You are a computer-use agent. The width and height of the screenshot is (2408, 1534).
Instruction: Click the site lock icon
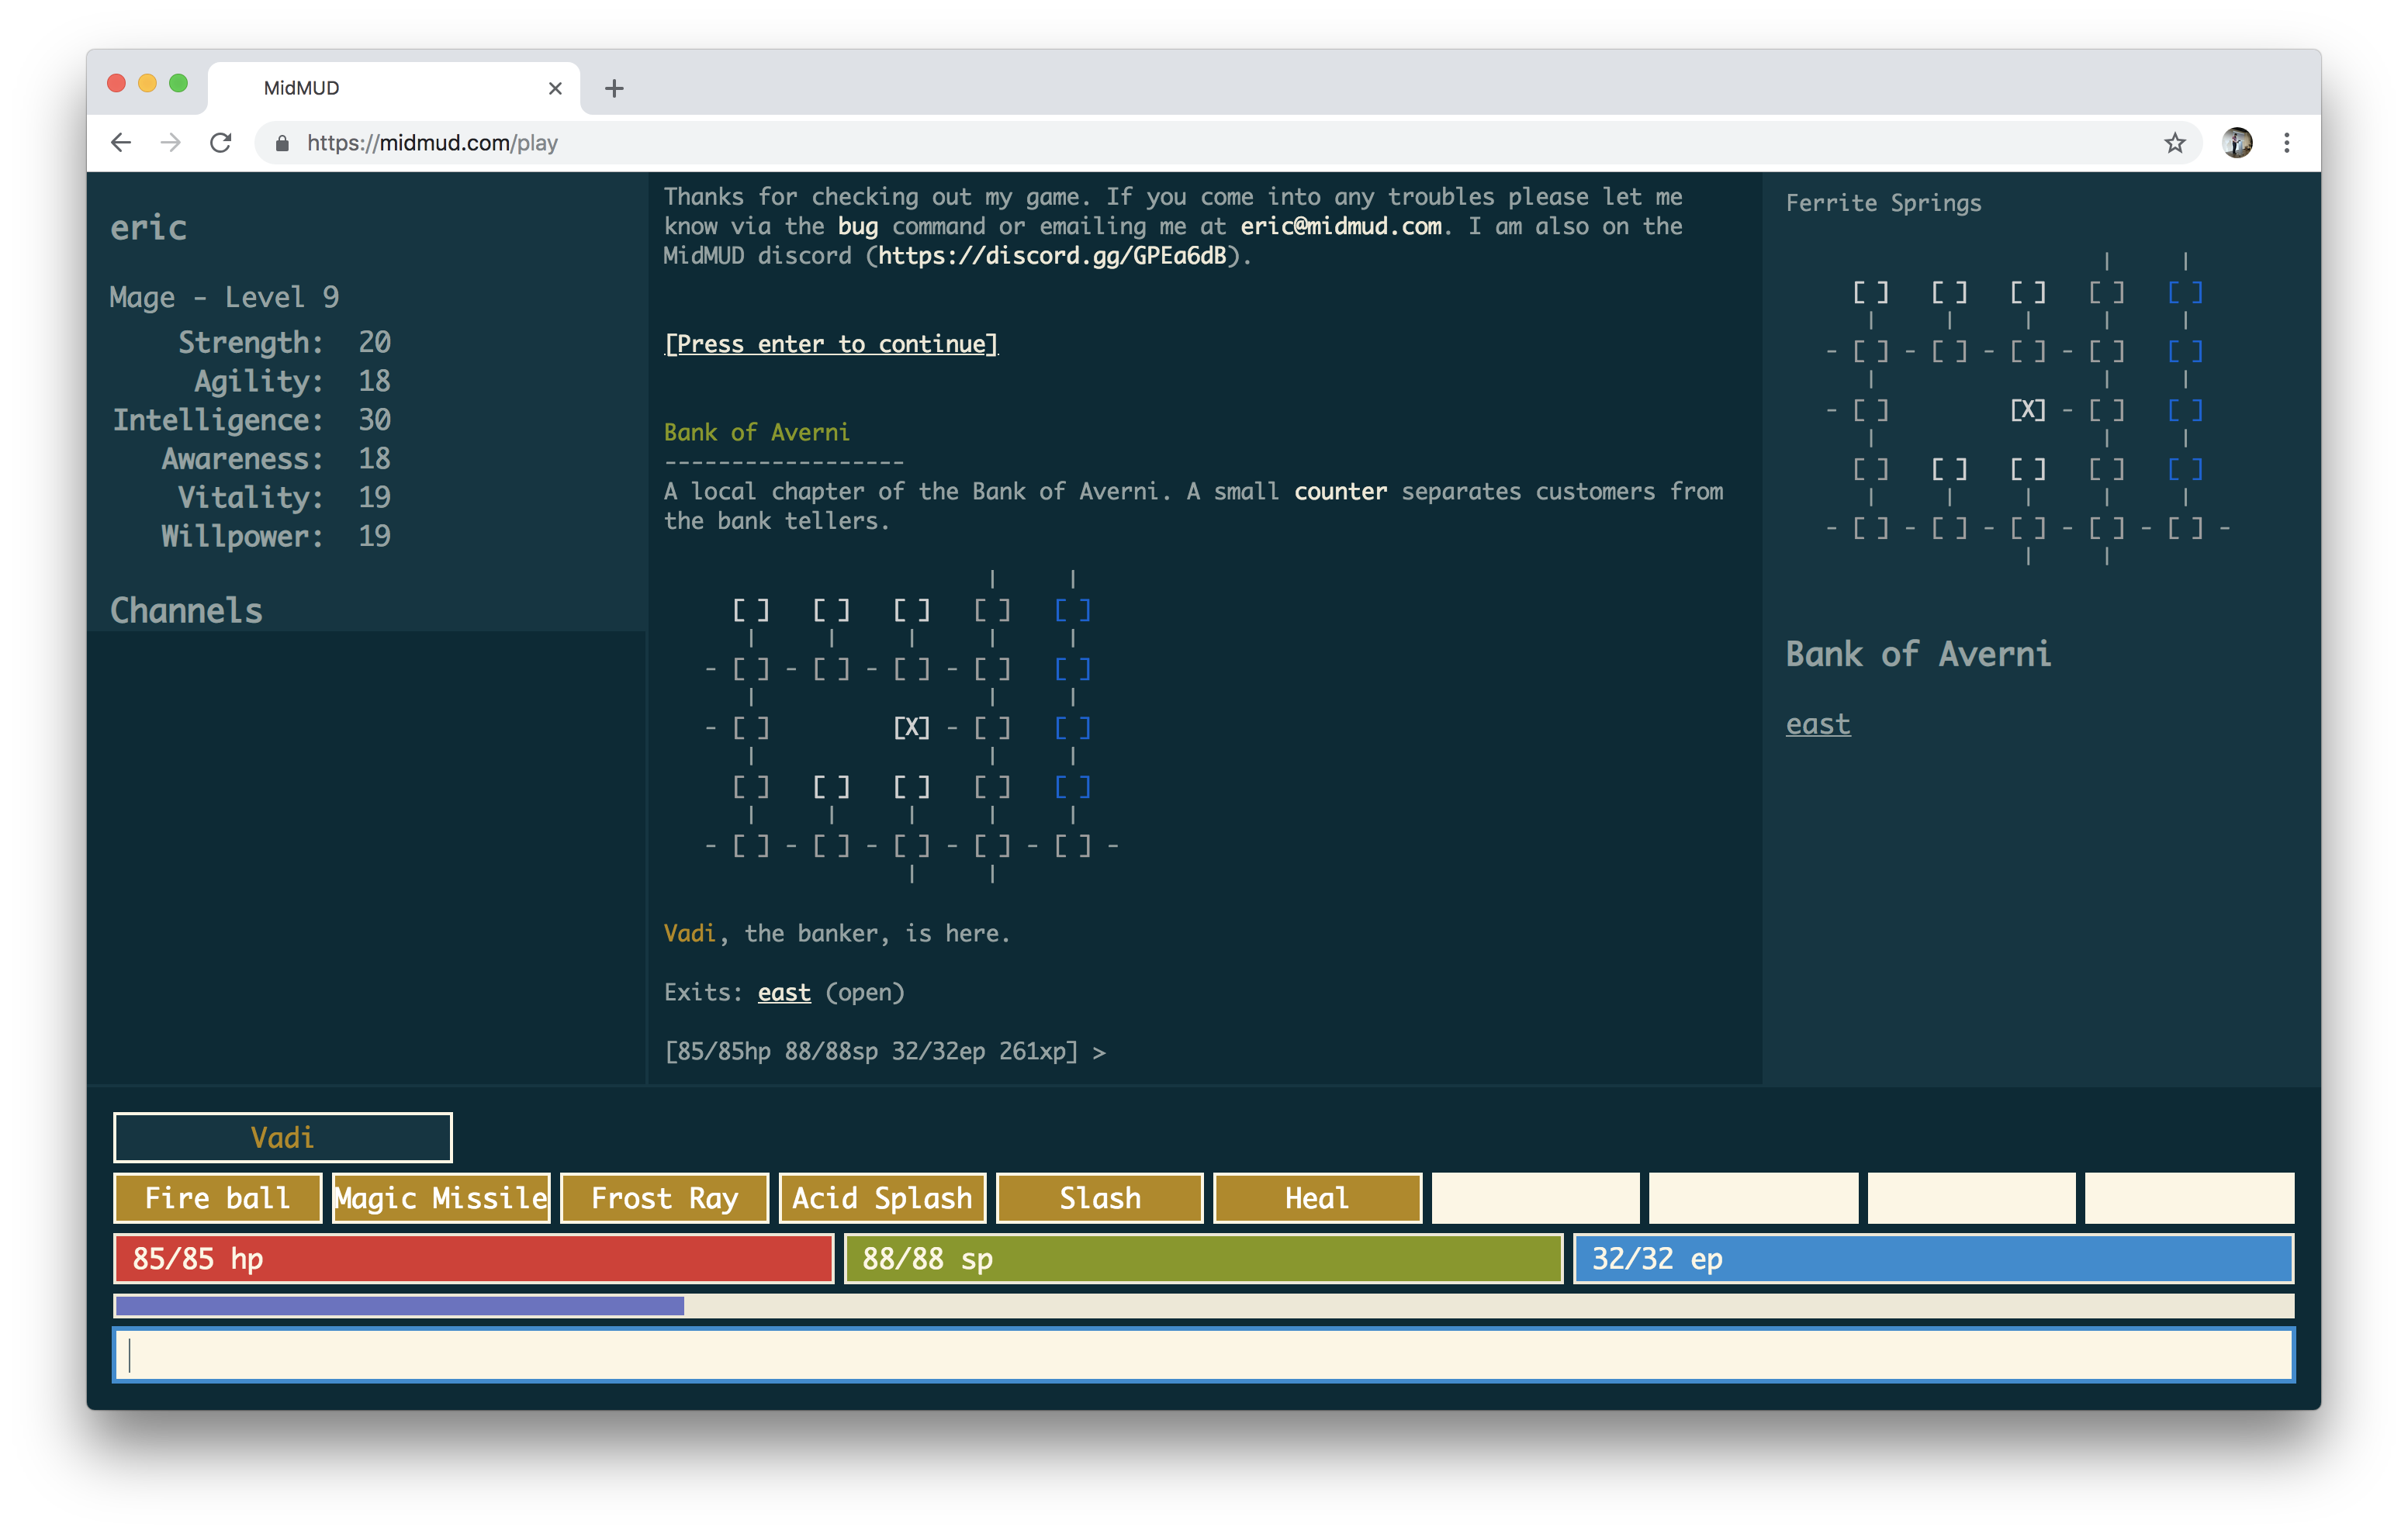coord(283,143)
